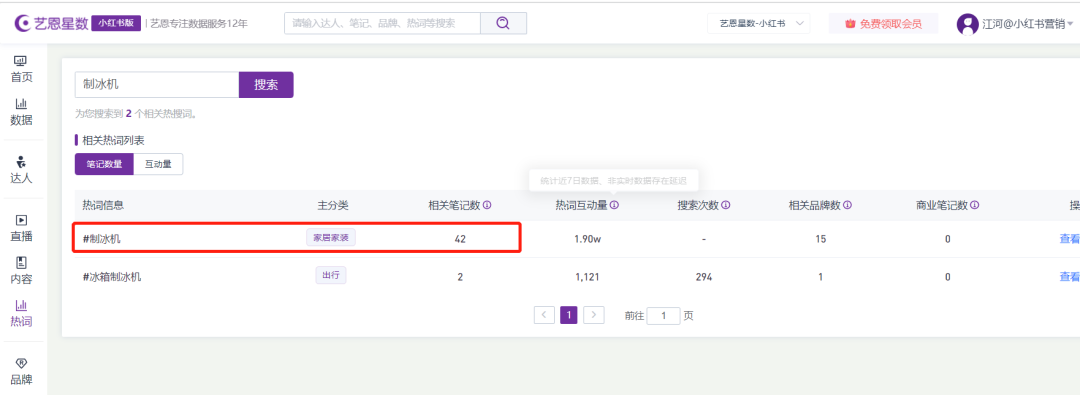1080x395 pixels.
Task: Open the 艺恩星数-小红书 dropdown
Action: tap(758, 23)
